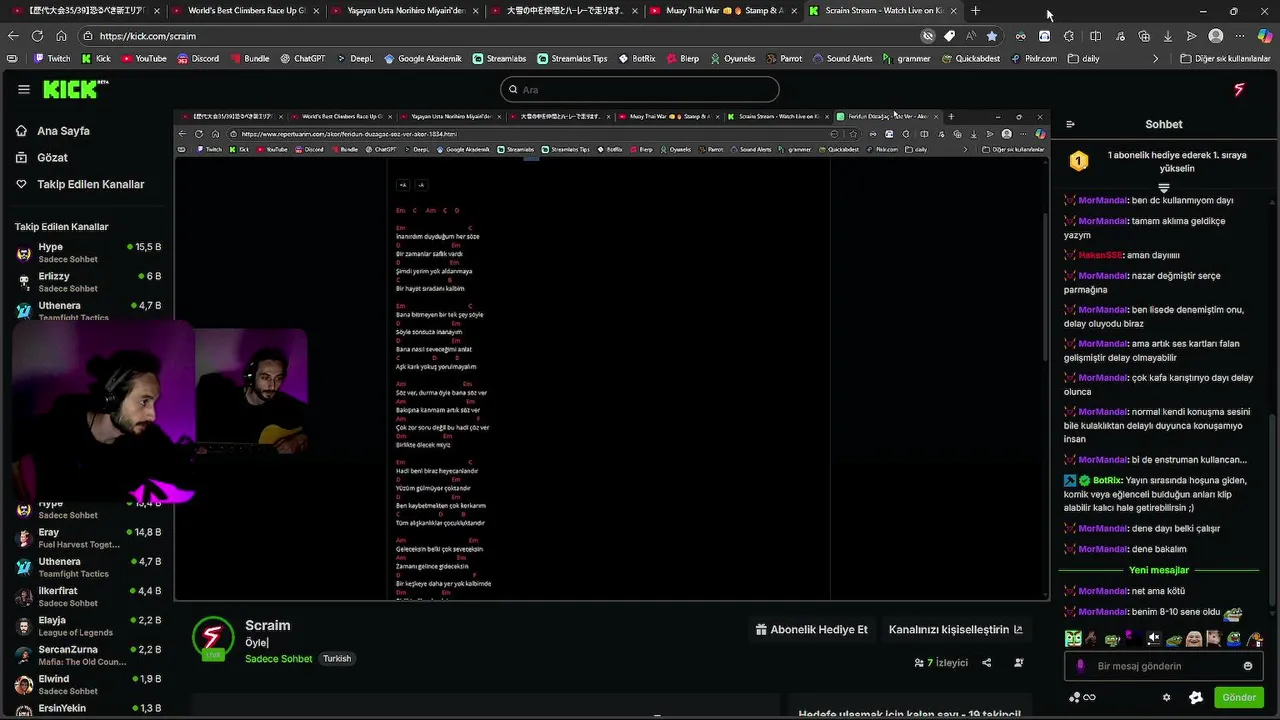Open the split screen icon in toolbar
Viewport: 1280px width, 720px height.
click(x=1095, y=36)
